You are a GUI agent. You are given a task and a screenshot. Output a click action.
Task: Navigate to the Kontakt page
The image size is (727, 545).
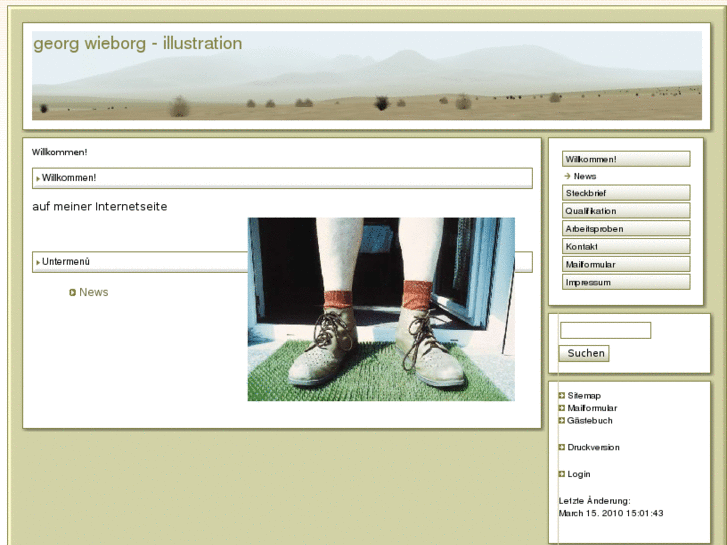pyautogui.click(x=626, y=246)
